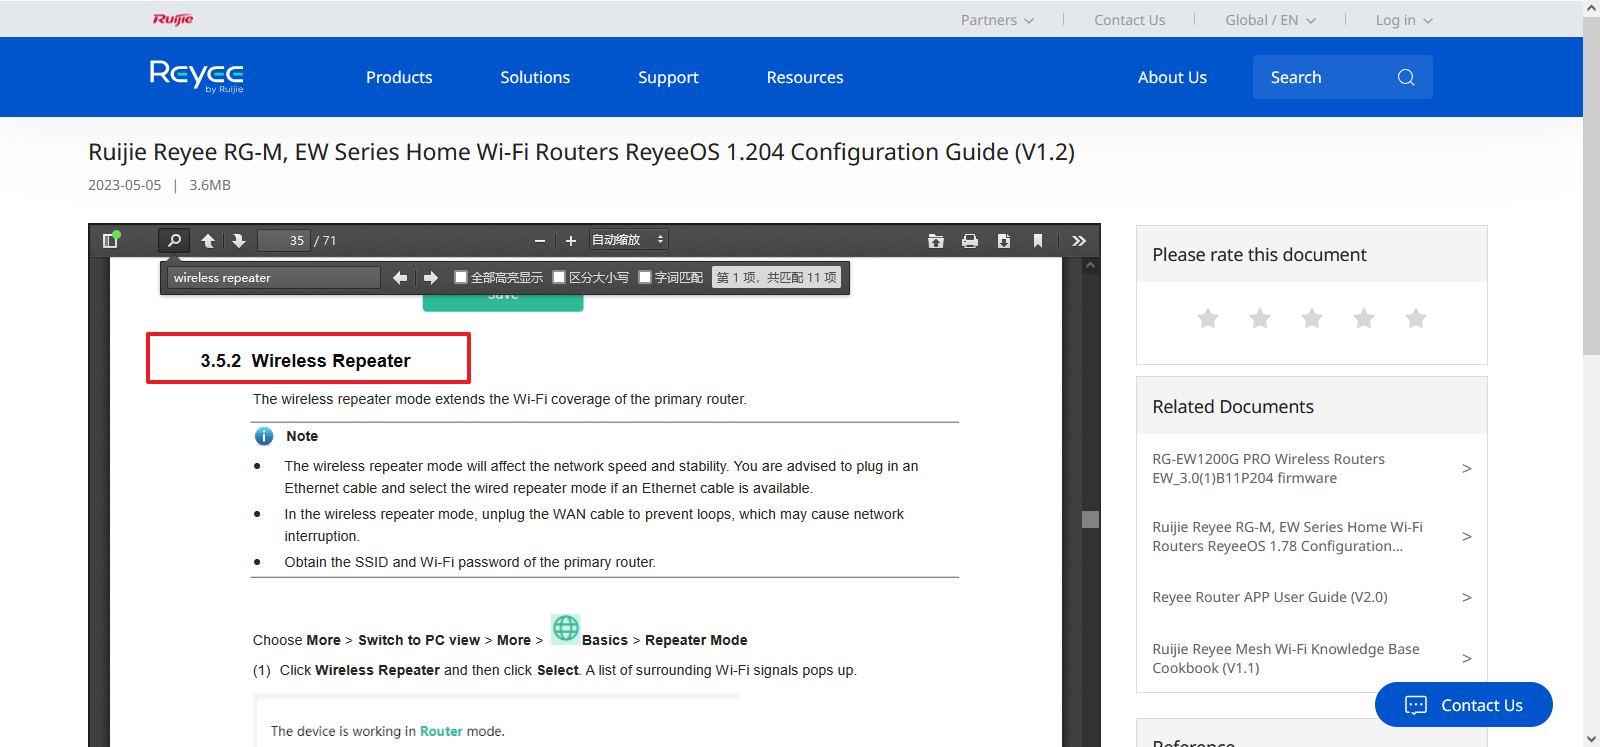Expand the Log in dropdown
This screenshot has width=1600, height=747.
tap(1404, 20)
